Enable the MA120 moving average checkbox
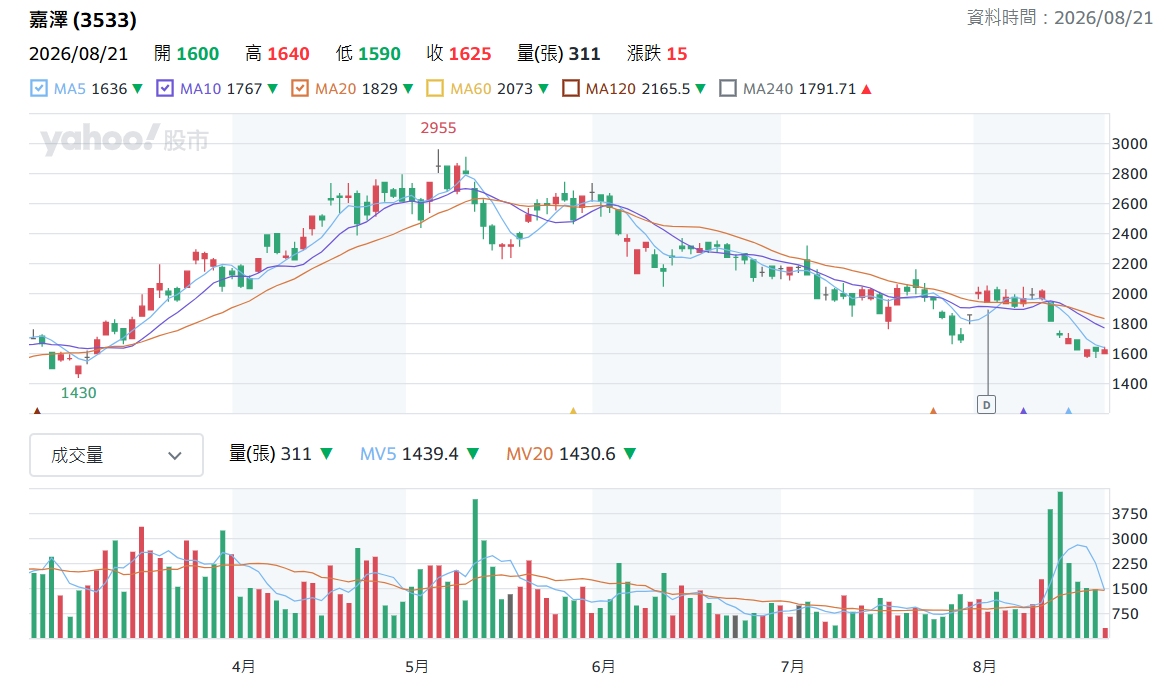The image size is (1161, 686). coord(571,89)
